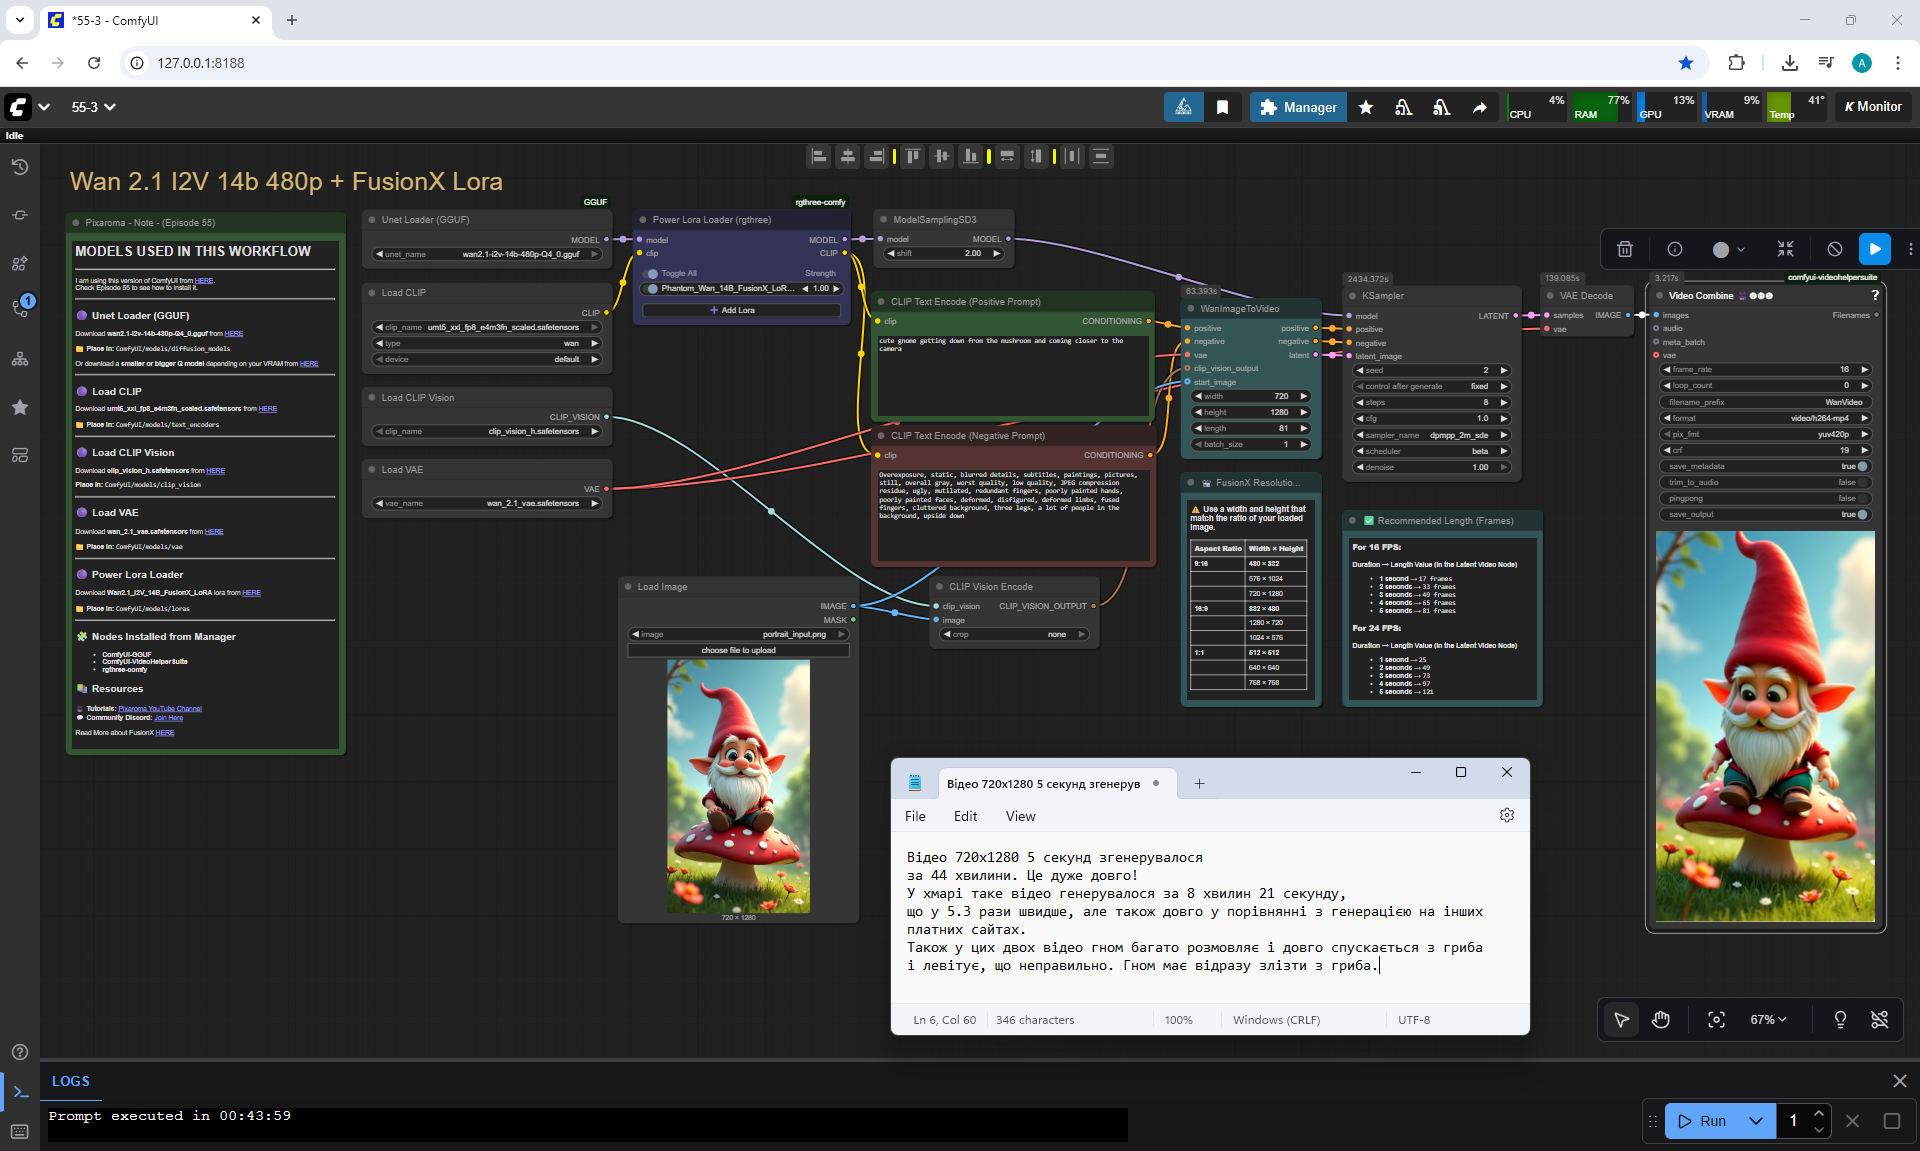Screen dimensions: 1920x1151
Task: Bypass selected node with the crossed-circle icon
Action: point(1834,249)
